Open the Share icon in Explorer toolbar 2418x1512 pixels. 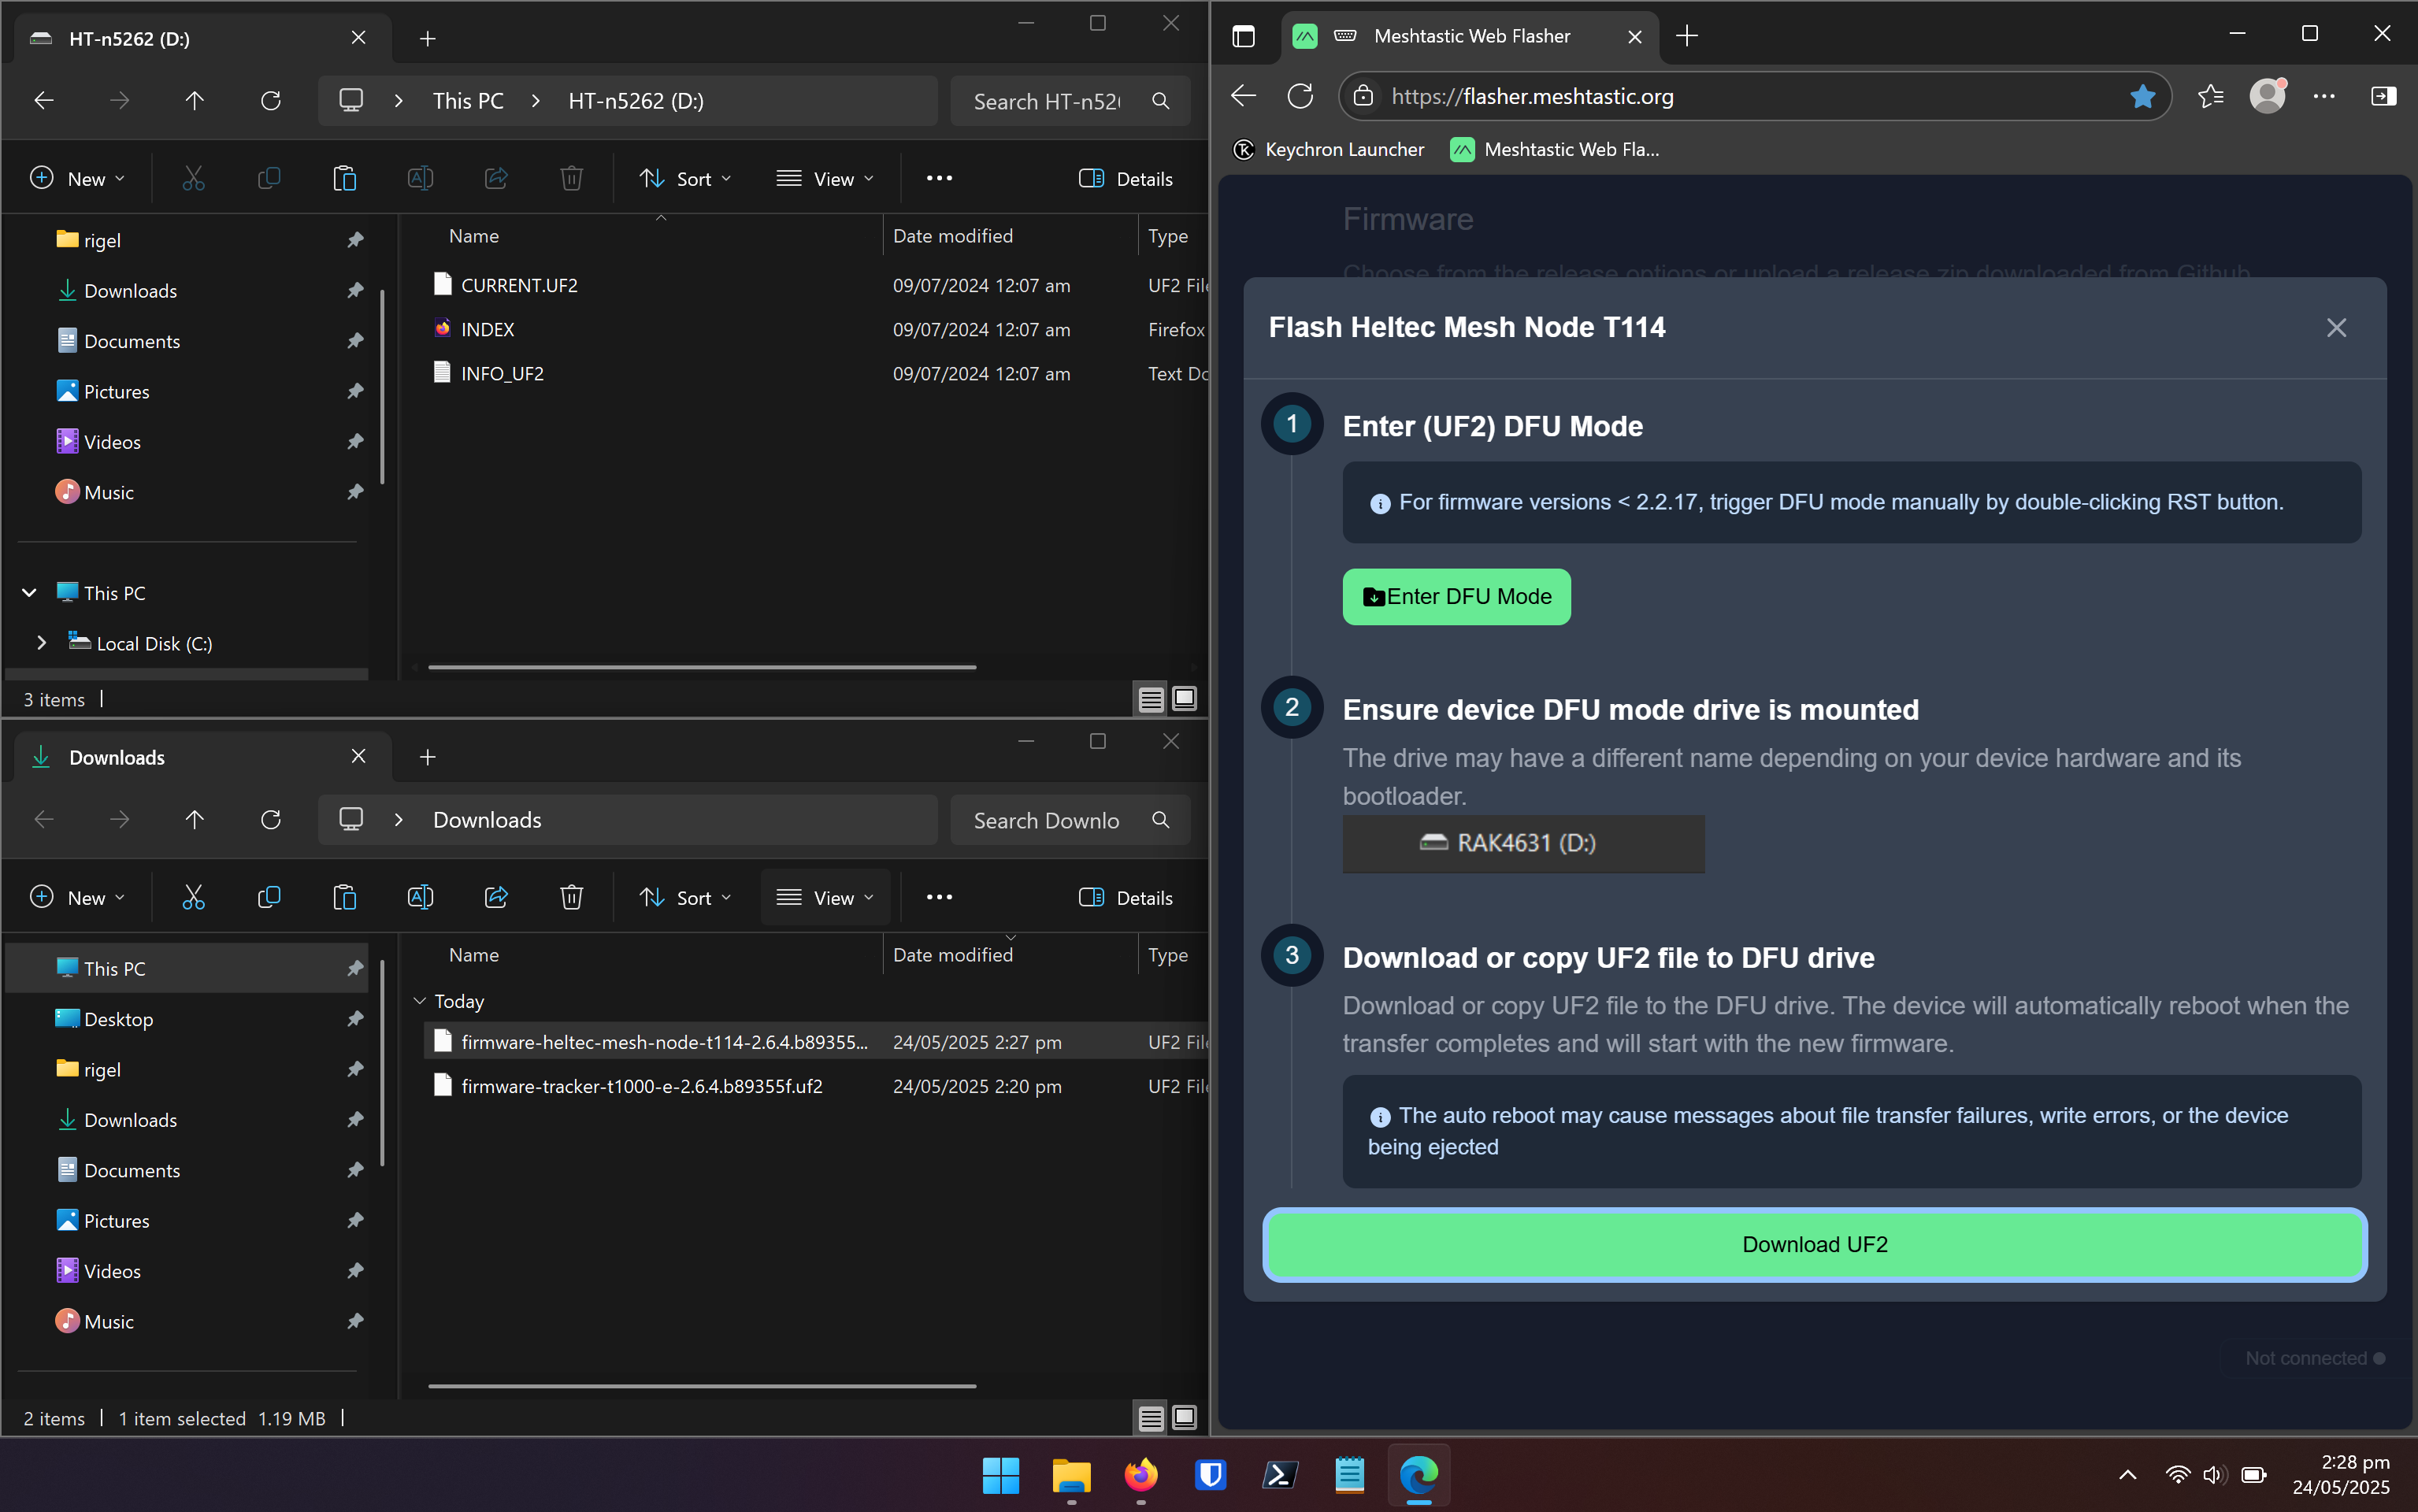pos(497,178)
